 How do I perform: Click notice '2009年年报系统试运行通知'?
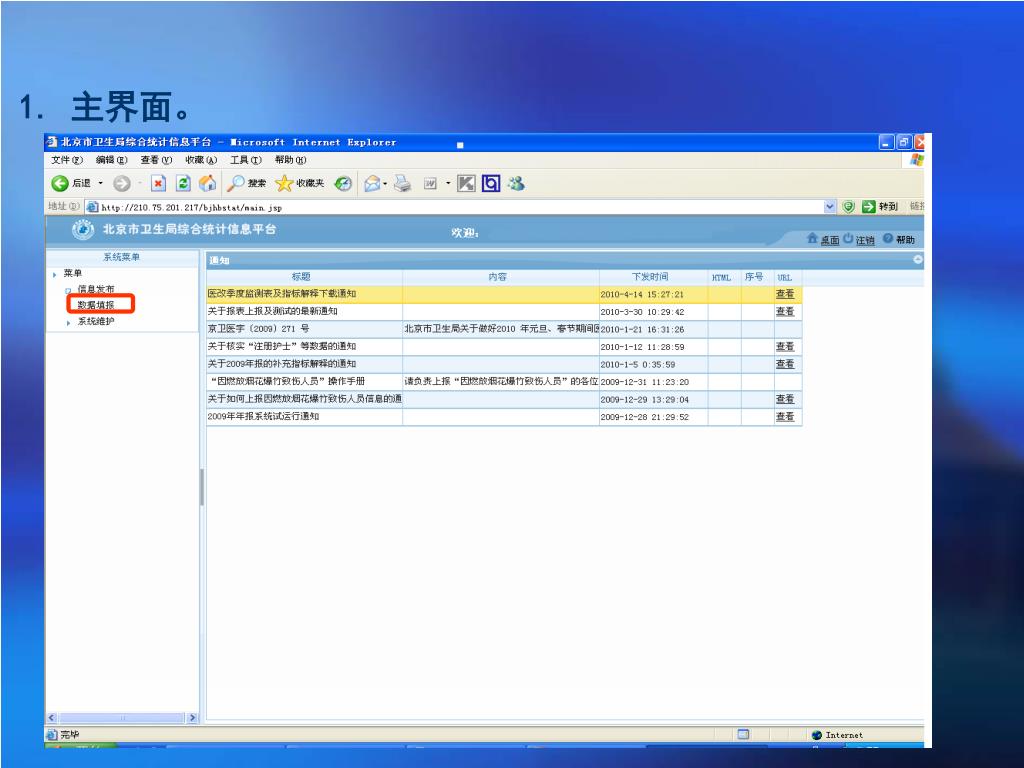click(263, 417)
